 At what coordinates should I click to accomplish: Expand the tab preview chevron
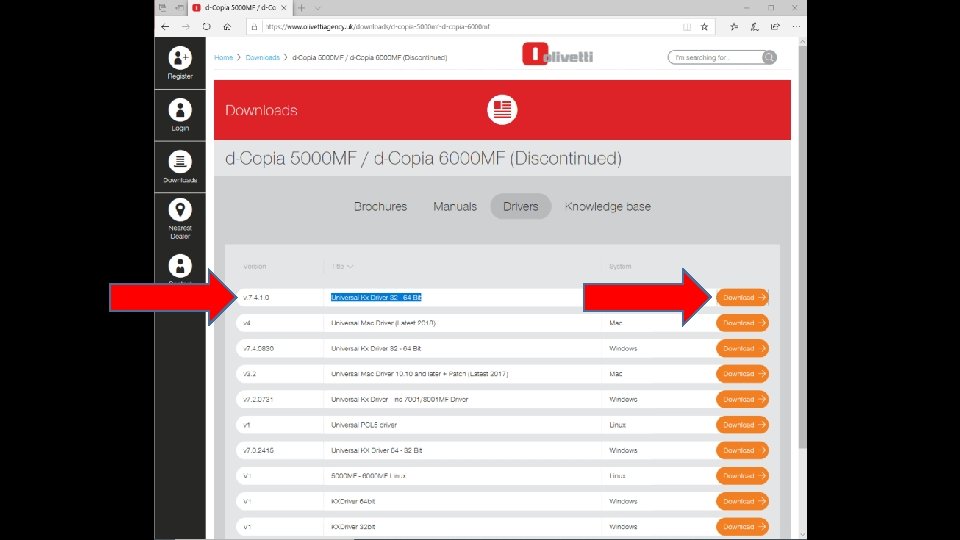[x=317, y=8]
